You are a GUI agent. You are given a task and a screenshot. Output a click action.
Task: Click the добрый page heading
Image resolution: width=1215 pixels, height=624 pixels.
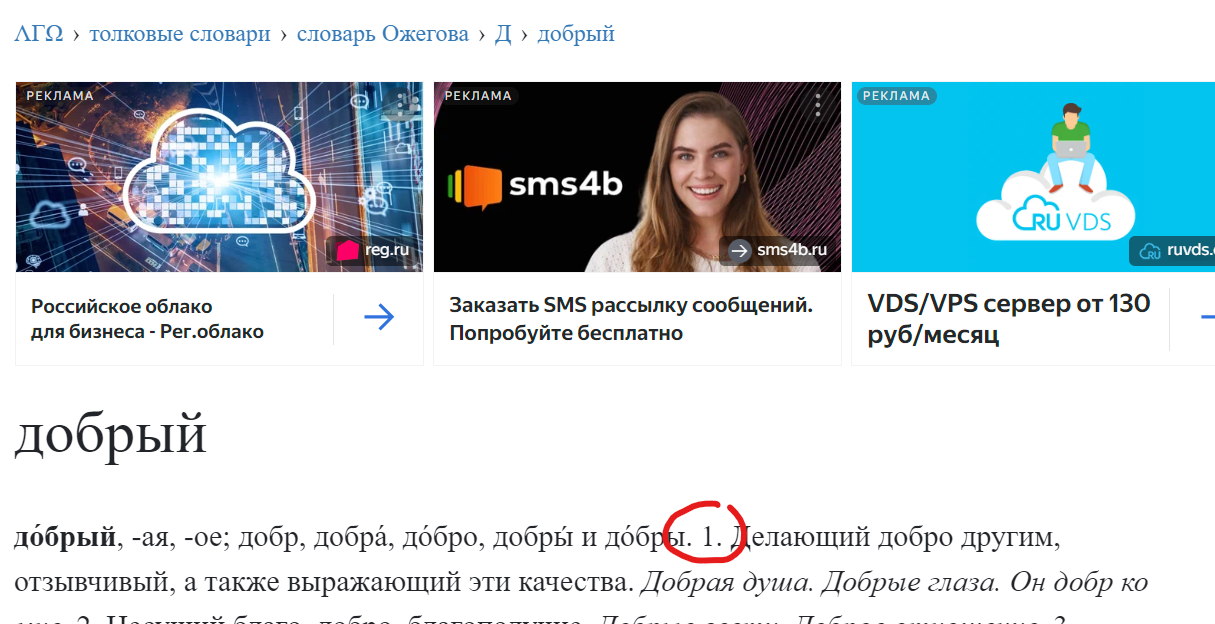pyautogui.click(x=110, y=434)
